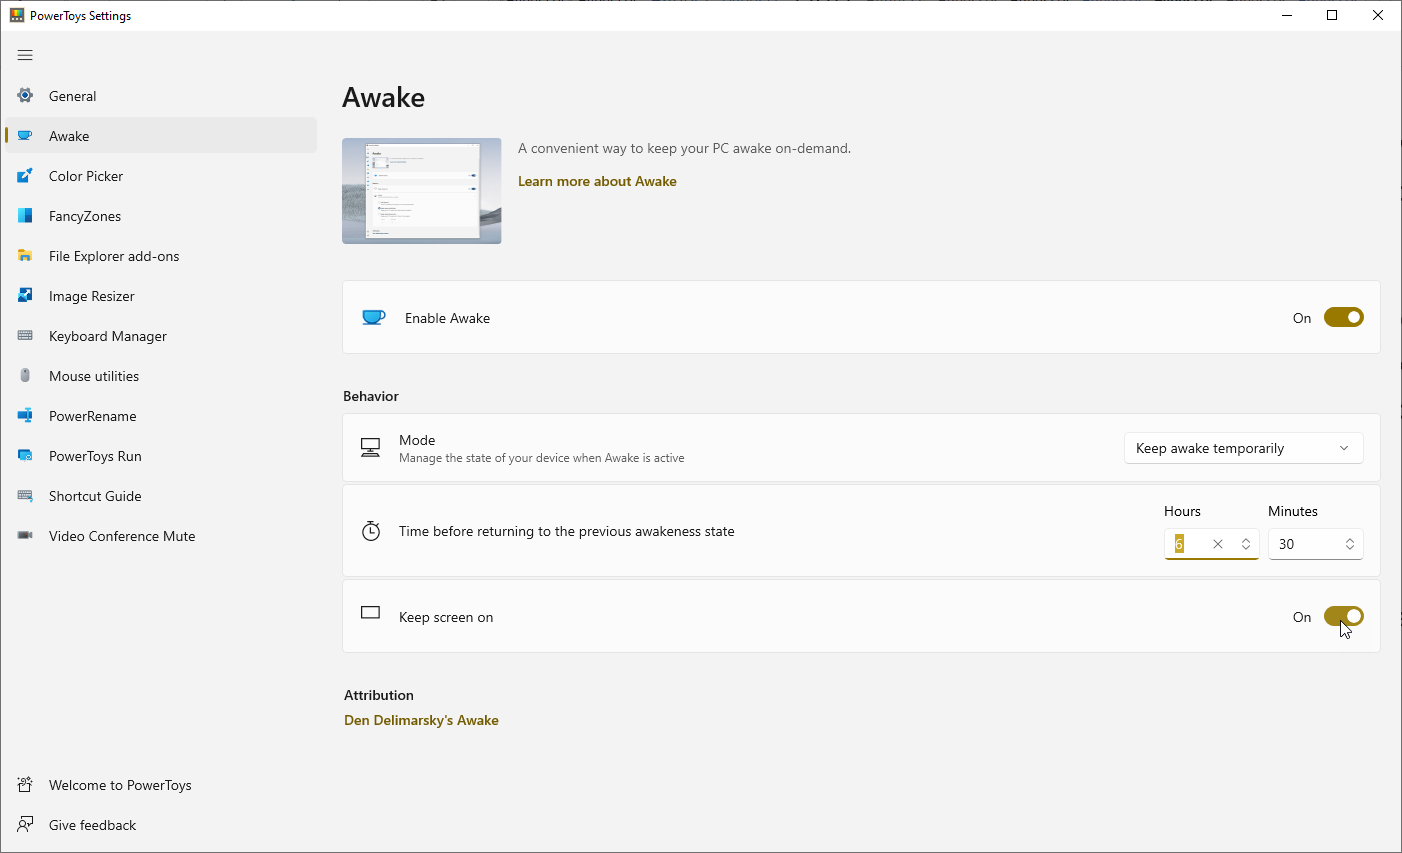Click the coffee cup icon beside Enable Awake
The height and width of the screenshot is (853, 1402).
[373, 318]
